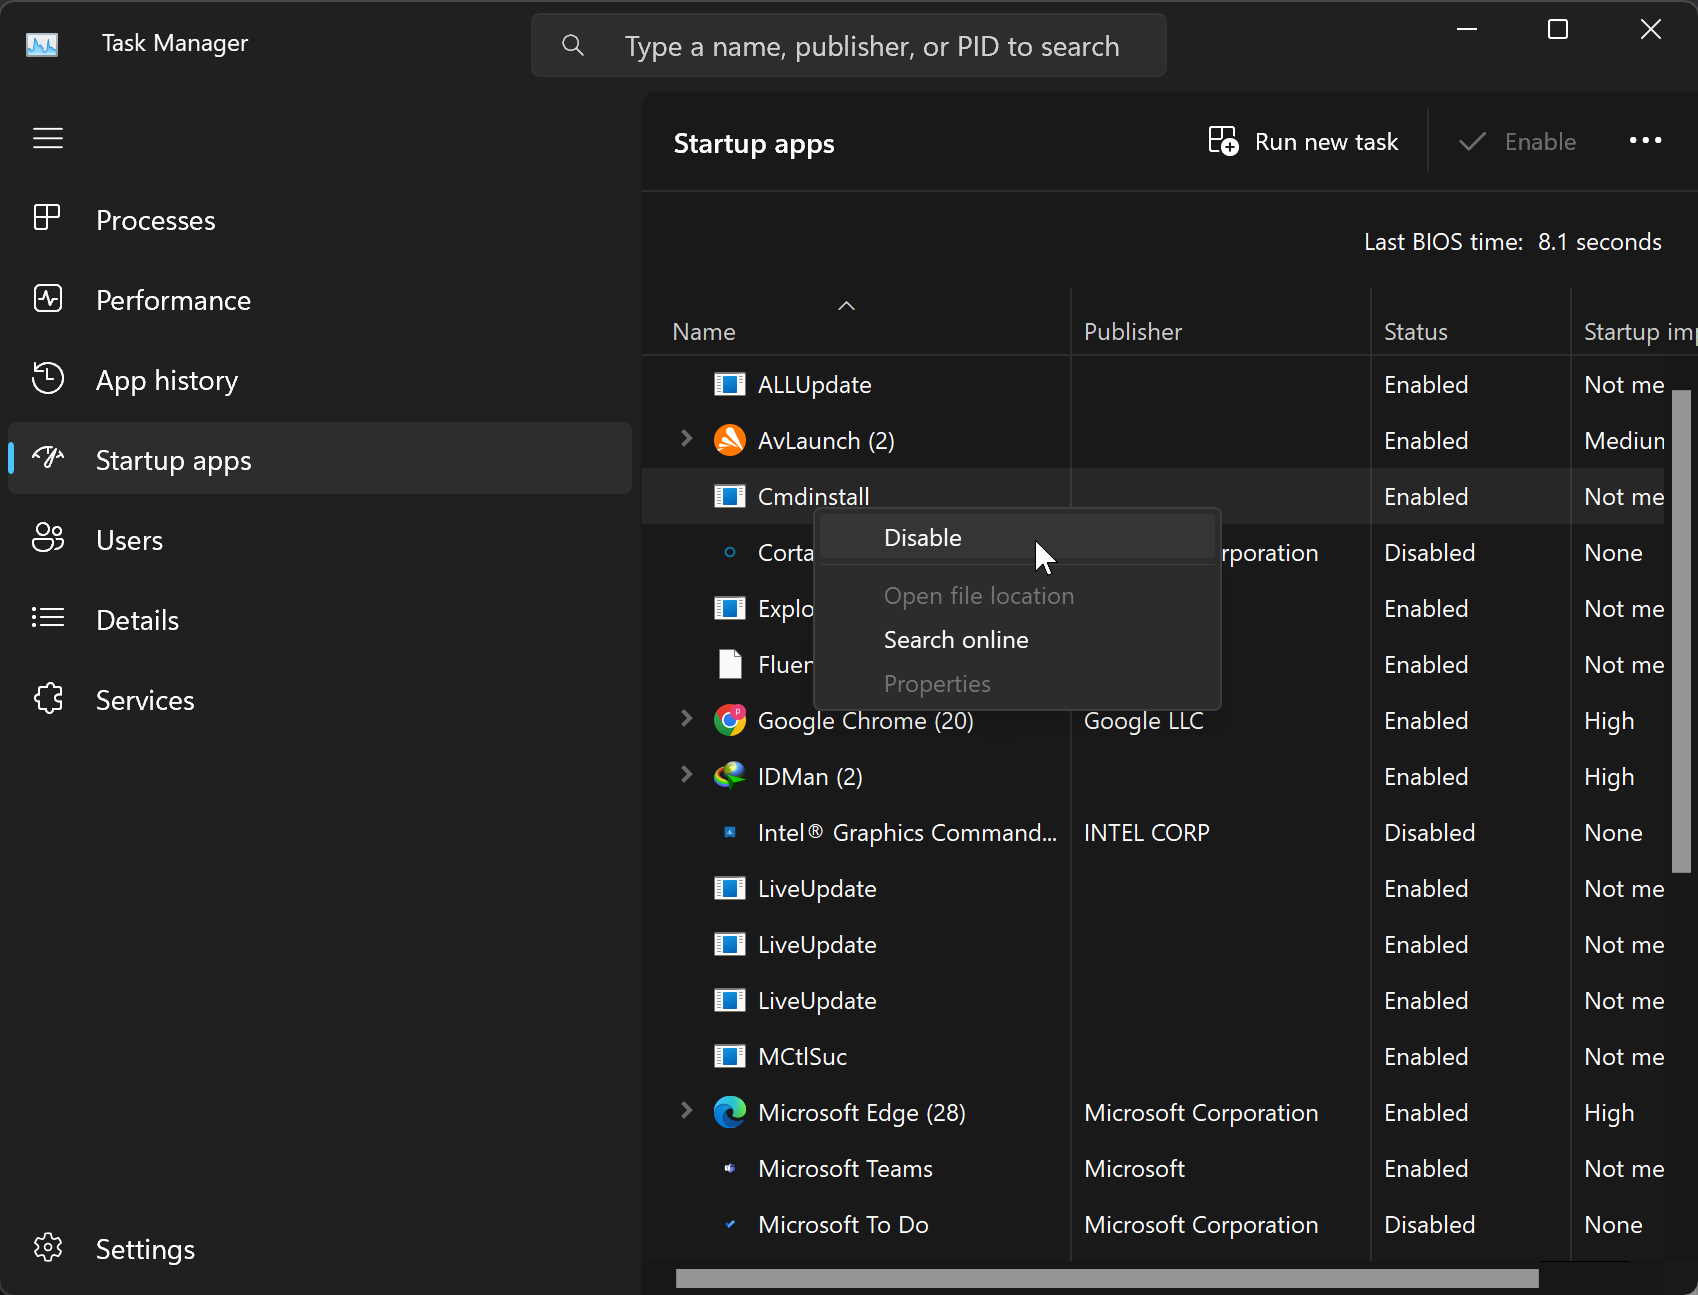The width and height of the screenshot is (1698, 1295).
Task: Expand the Google Chrome (20) group
Action: (x=686, y=718)
